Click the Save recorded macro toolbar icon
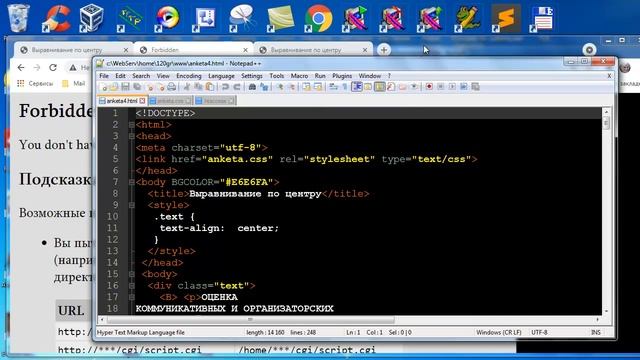Viewport: 640px width, 360px height. point(476,87)
